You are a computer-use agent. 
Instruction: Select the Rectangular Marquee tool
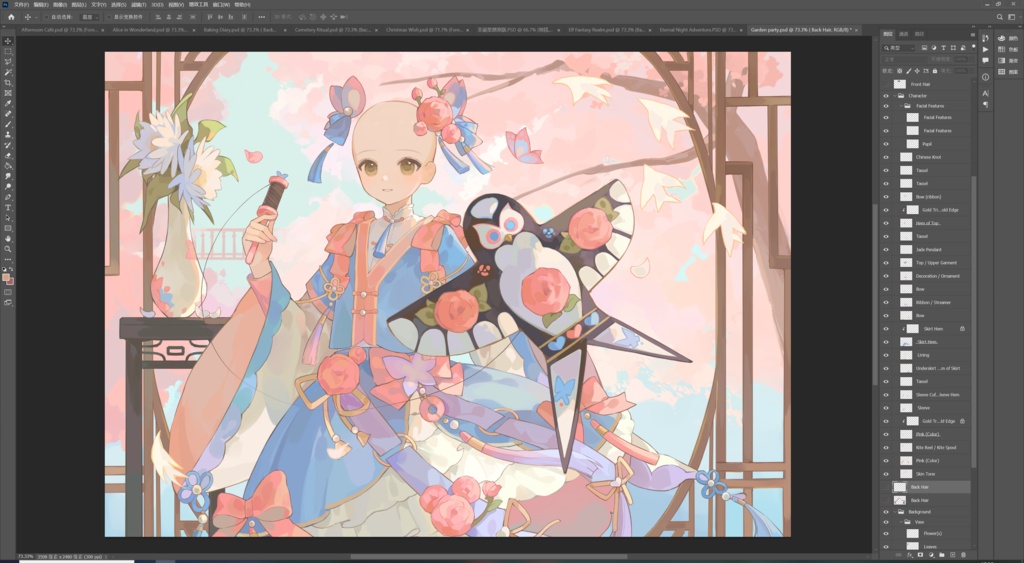point(8,52)
